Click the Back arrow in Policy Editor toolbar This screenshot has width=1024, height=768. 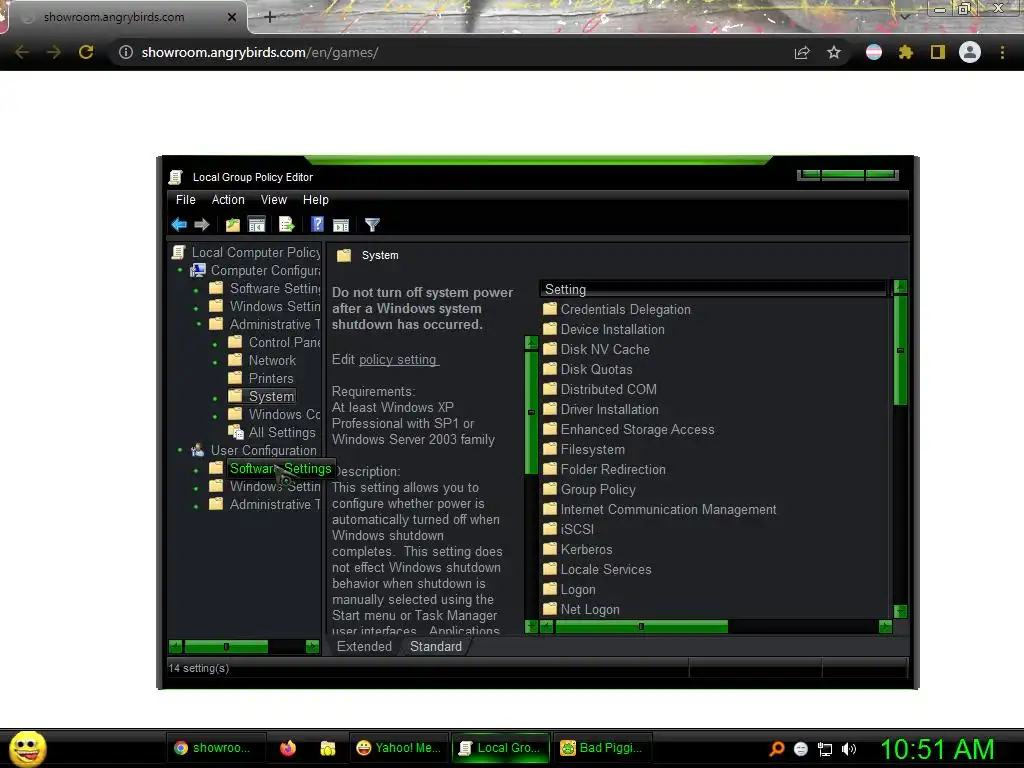pos(179,225)
